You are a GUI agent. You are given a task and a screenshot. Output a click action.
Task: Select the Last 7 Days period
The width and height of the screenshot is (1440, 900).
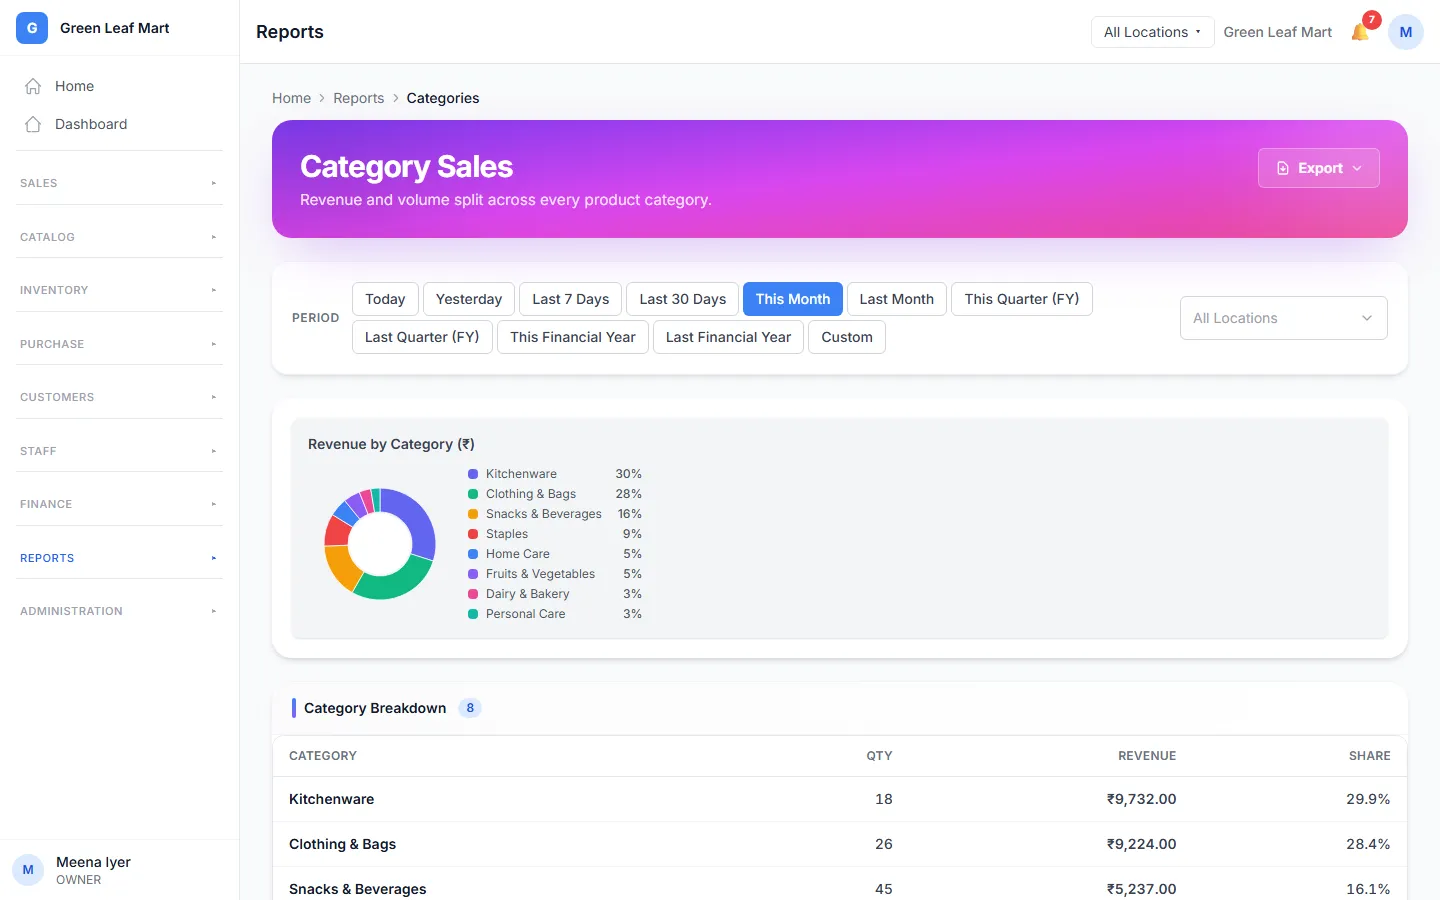pyautogui.click(x=571, y=299)
